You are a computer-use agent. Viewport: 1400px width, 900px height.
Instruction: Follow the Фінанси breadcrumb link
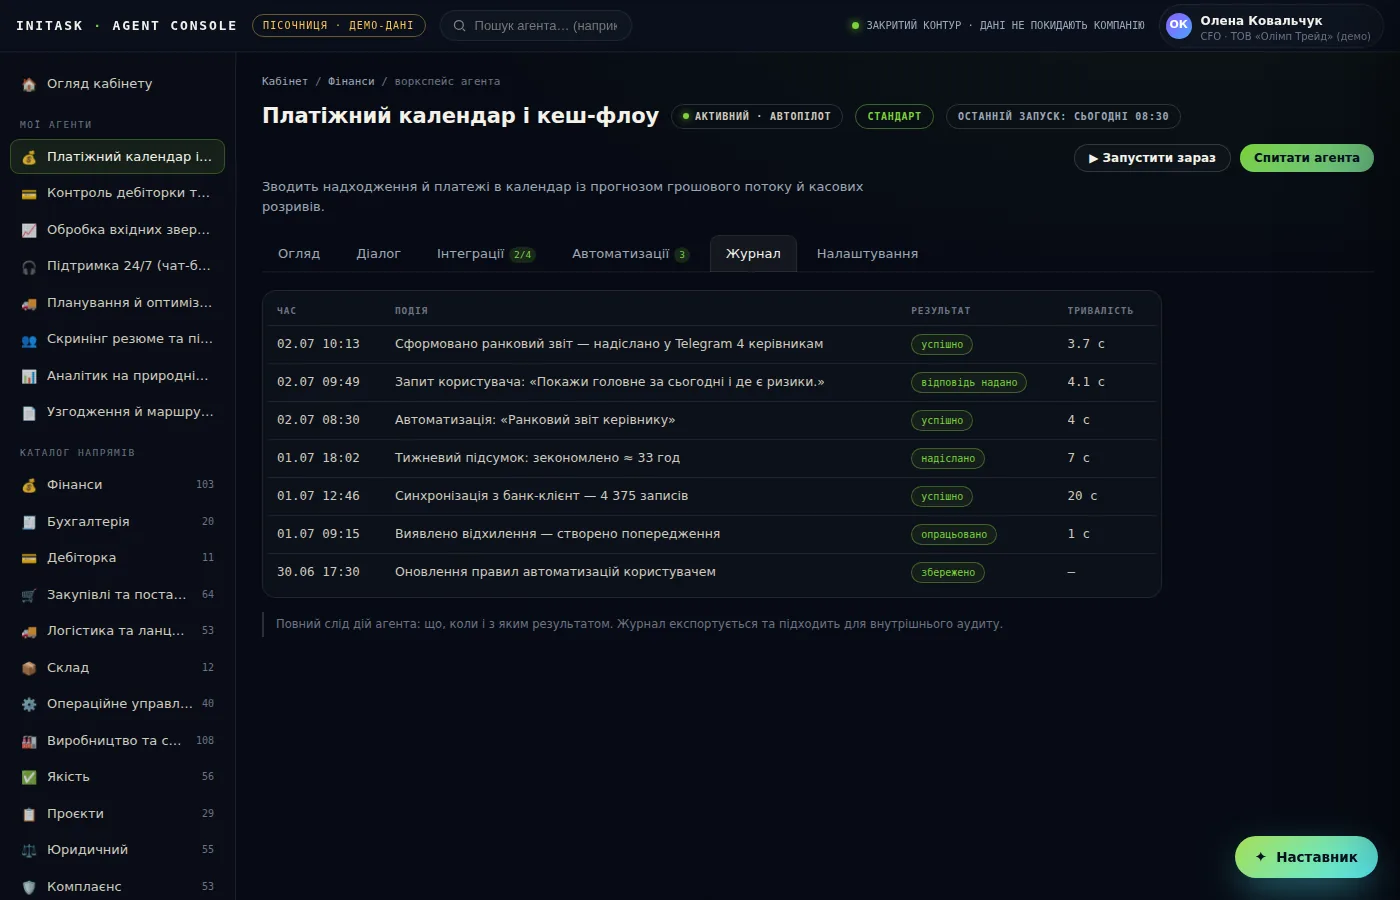[351, 81]
